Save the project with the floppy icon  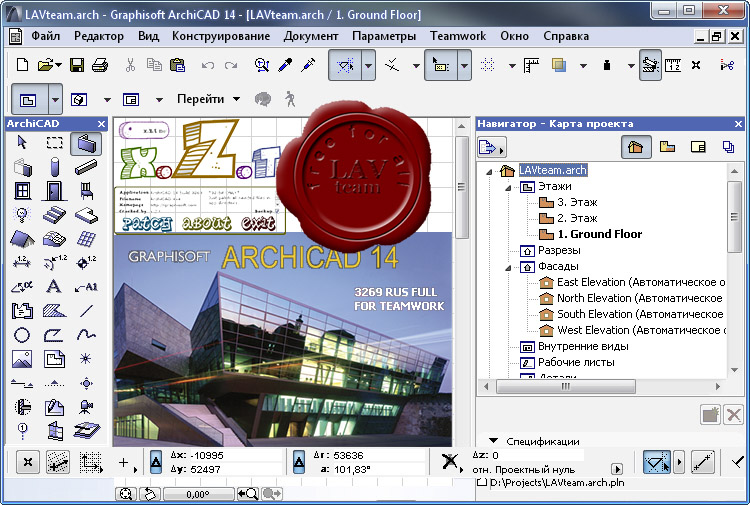tap(77, 65)
